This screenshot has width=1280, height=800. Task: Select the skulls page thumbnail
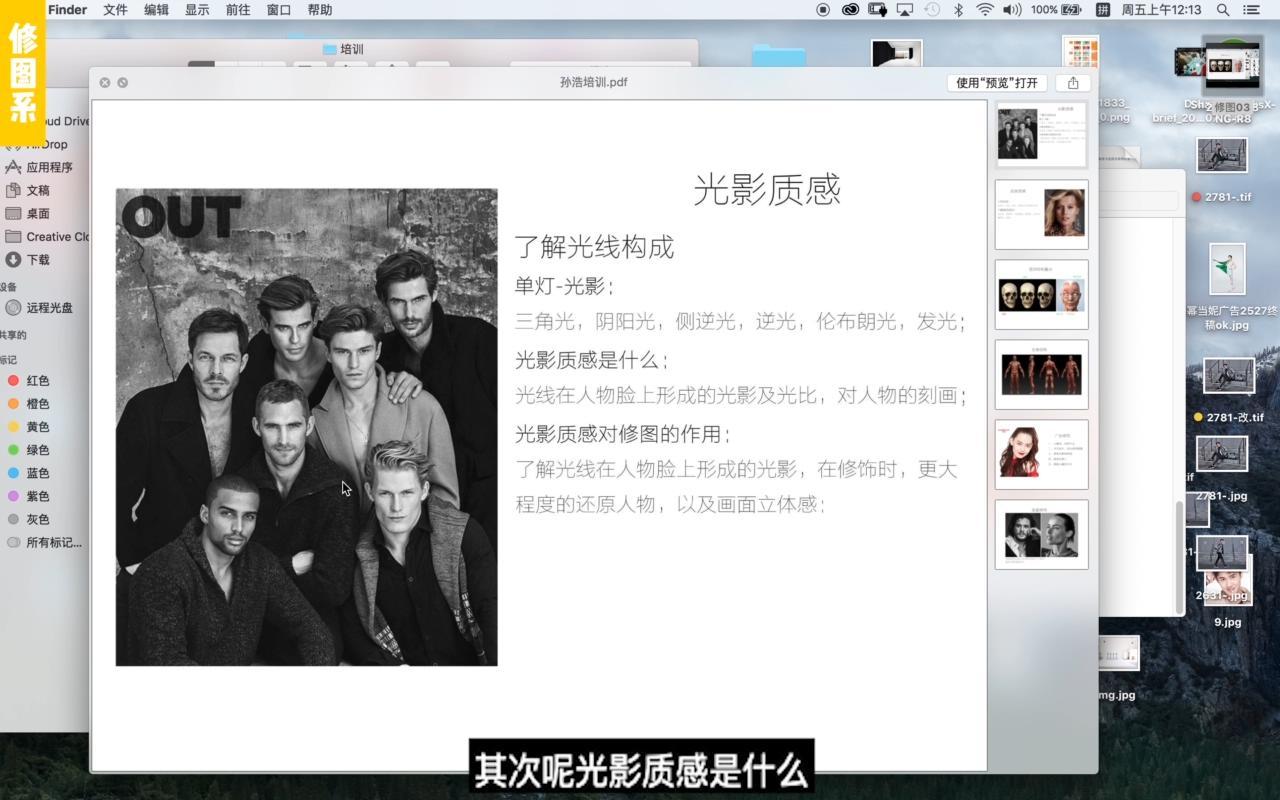(1042, 295)
